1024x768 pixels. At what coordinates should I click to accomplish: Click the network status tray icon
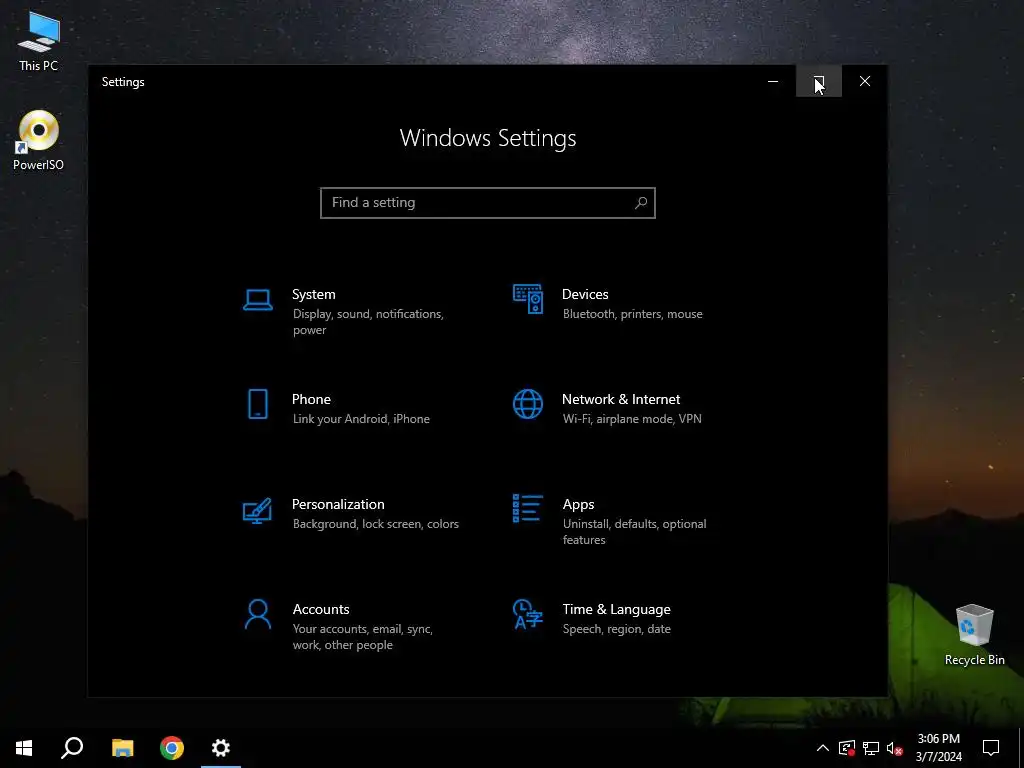(871, 748)
